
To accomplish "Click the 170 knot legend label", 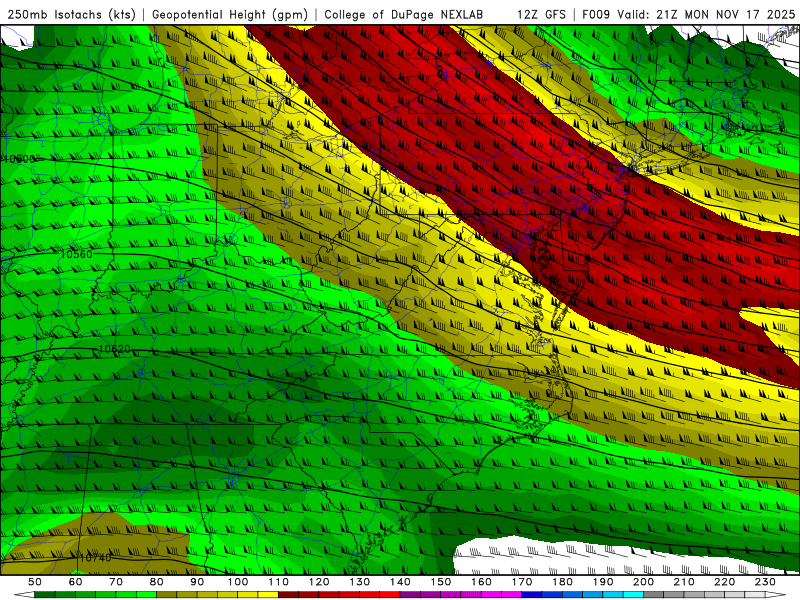I will point(522,582).
